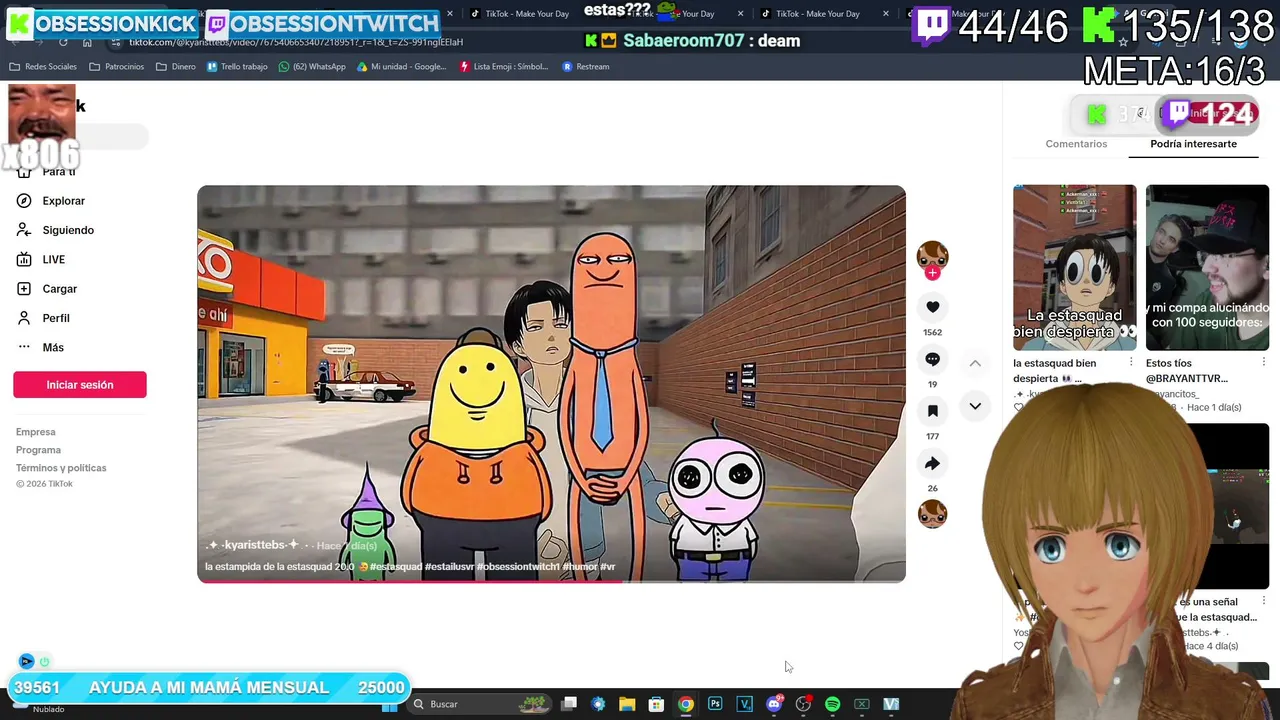Image resolution: width=1280 pixels, height=720 pixels.
Task: Open more options for 'la estasquad bien despierta'
Action: (1131, 362)
